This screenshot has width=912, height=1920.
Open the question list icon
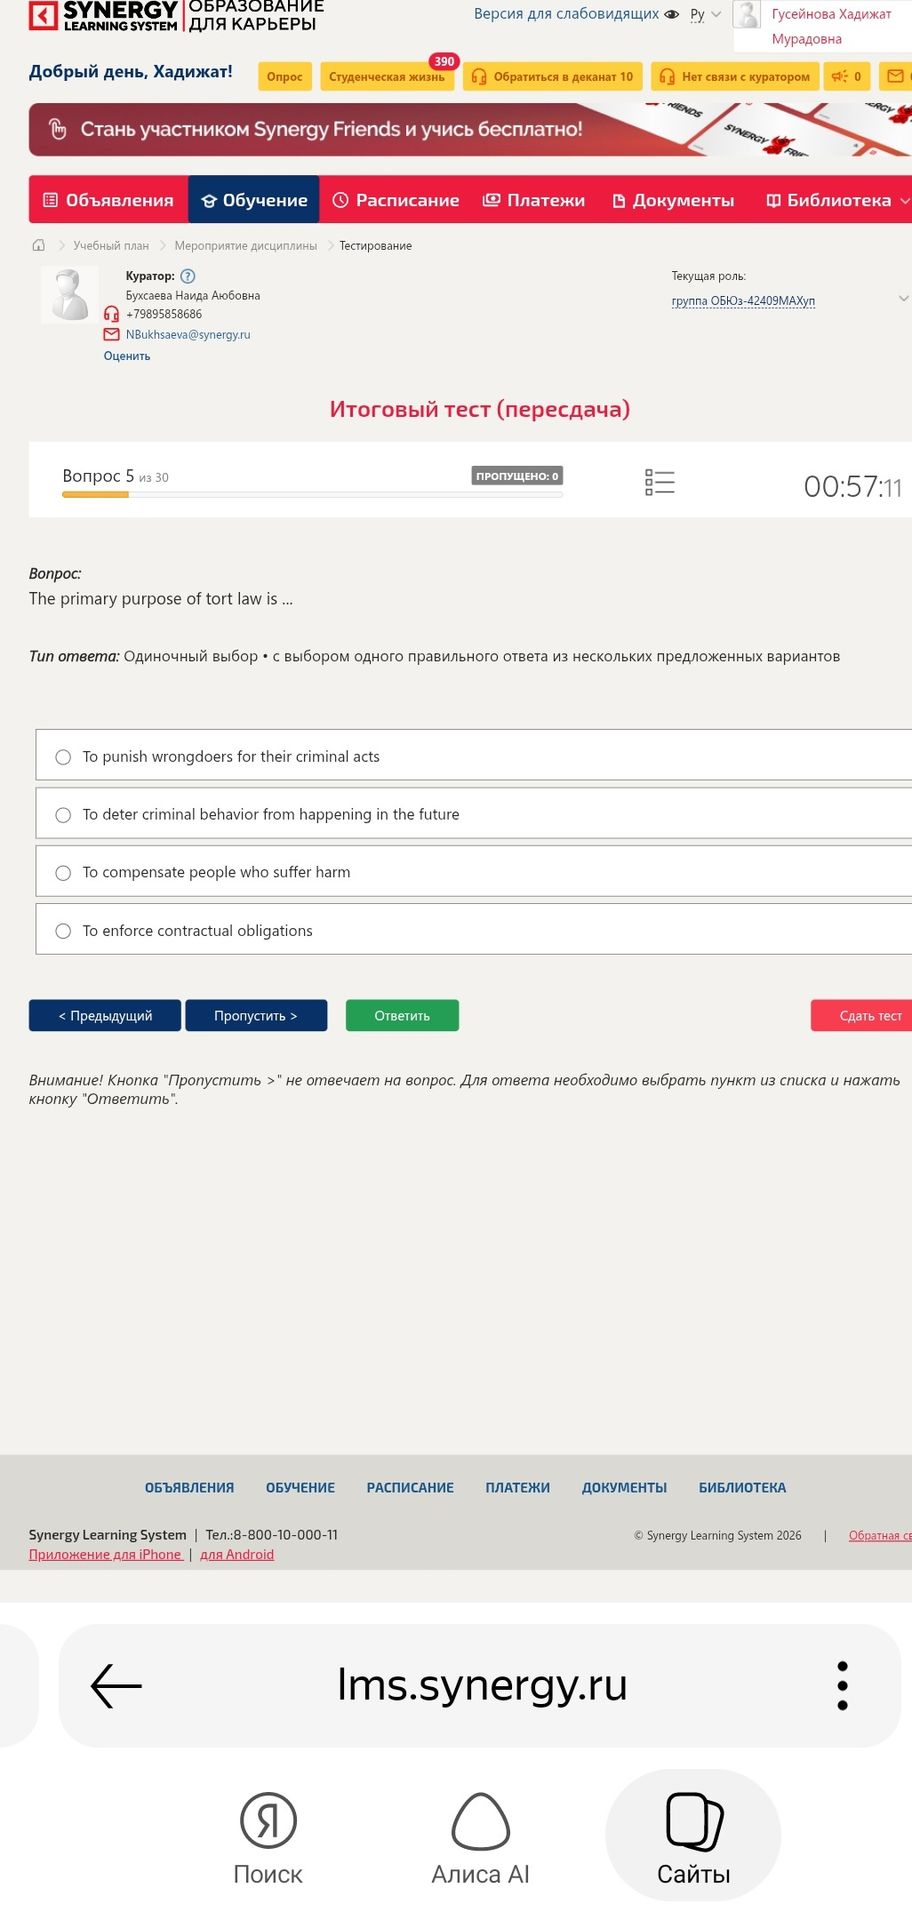pyautogui.click(x=660, y=483)
